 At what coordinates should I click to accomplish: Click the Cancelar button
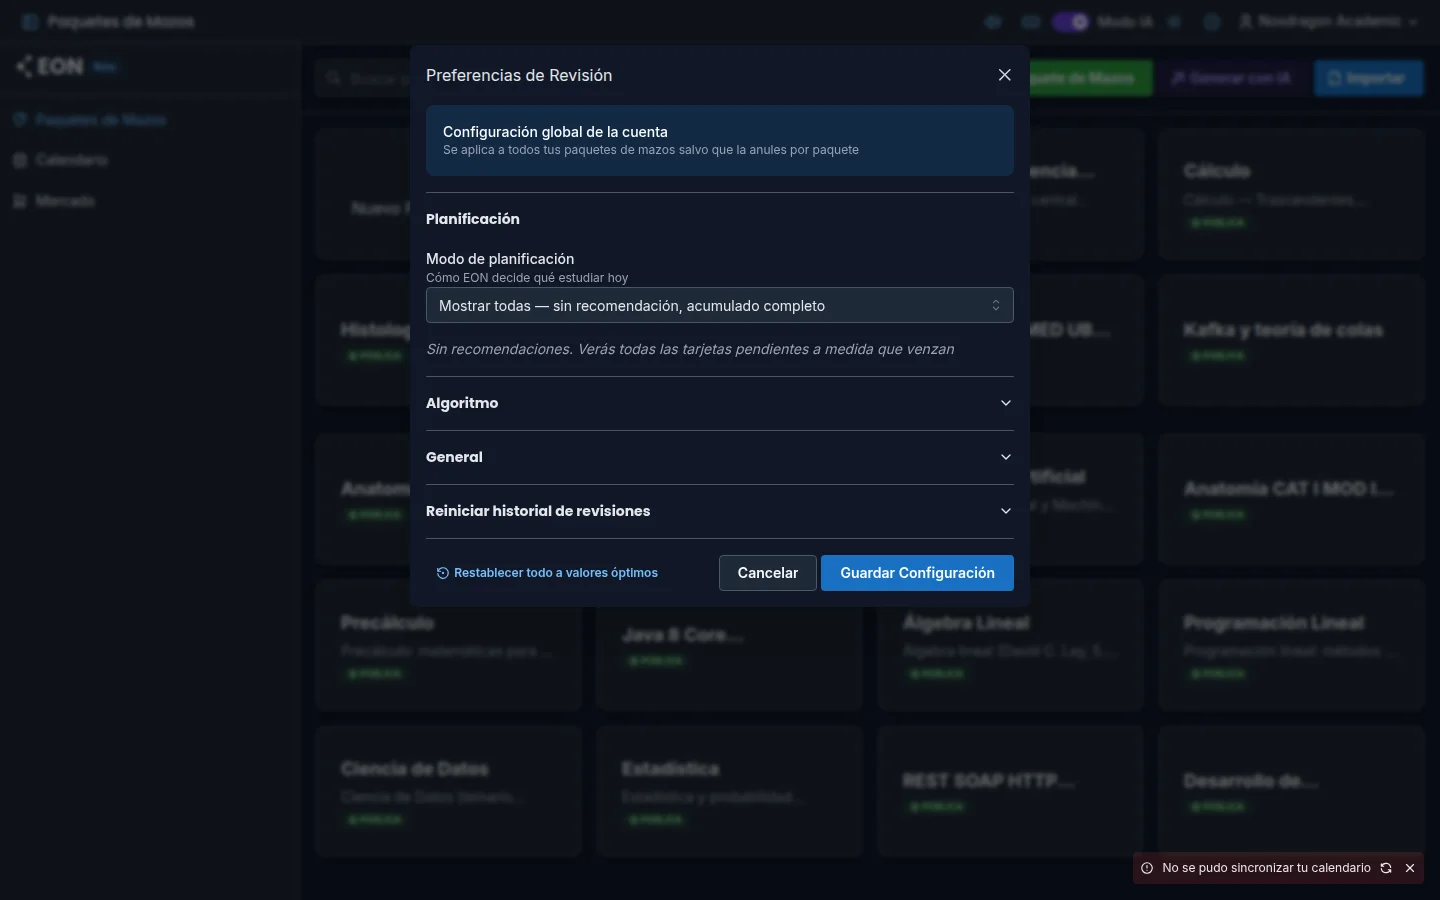(x=768, y=573)
